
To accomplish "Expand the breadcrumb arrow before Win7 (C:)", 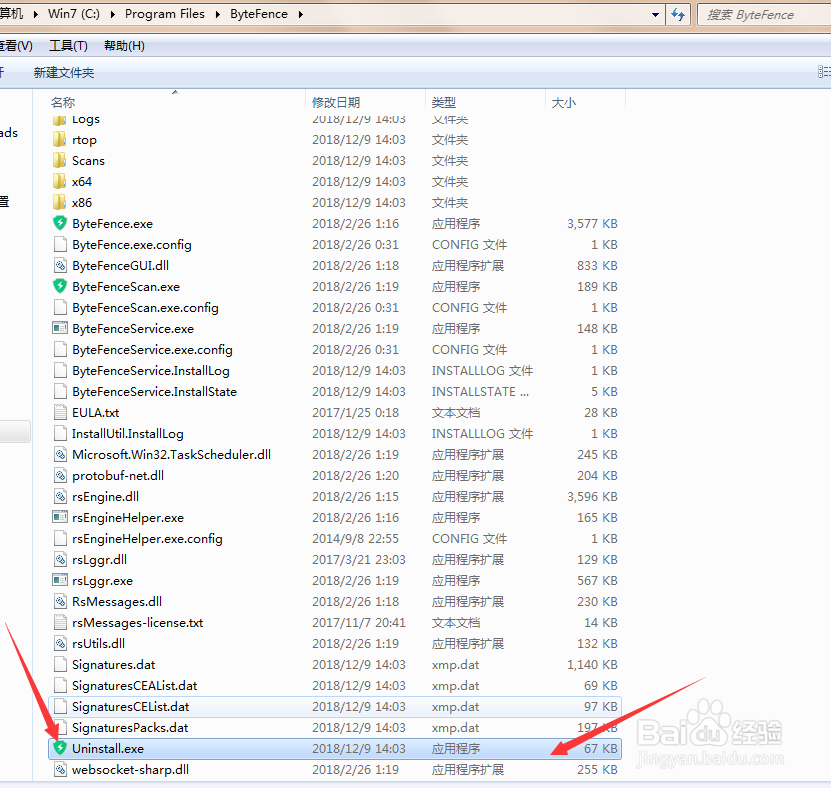I will tap(36, 14).
